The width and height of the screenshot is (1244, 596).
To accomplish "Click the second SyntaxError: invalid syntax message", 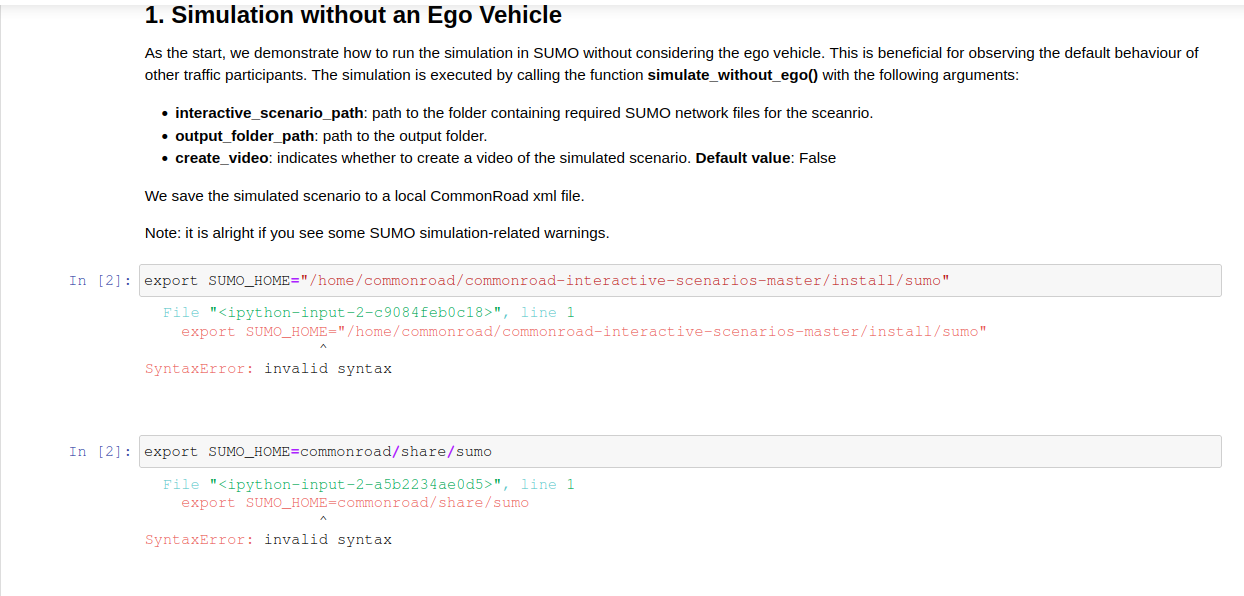I will 268,540.
